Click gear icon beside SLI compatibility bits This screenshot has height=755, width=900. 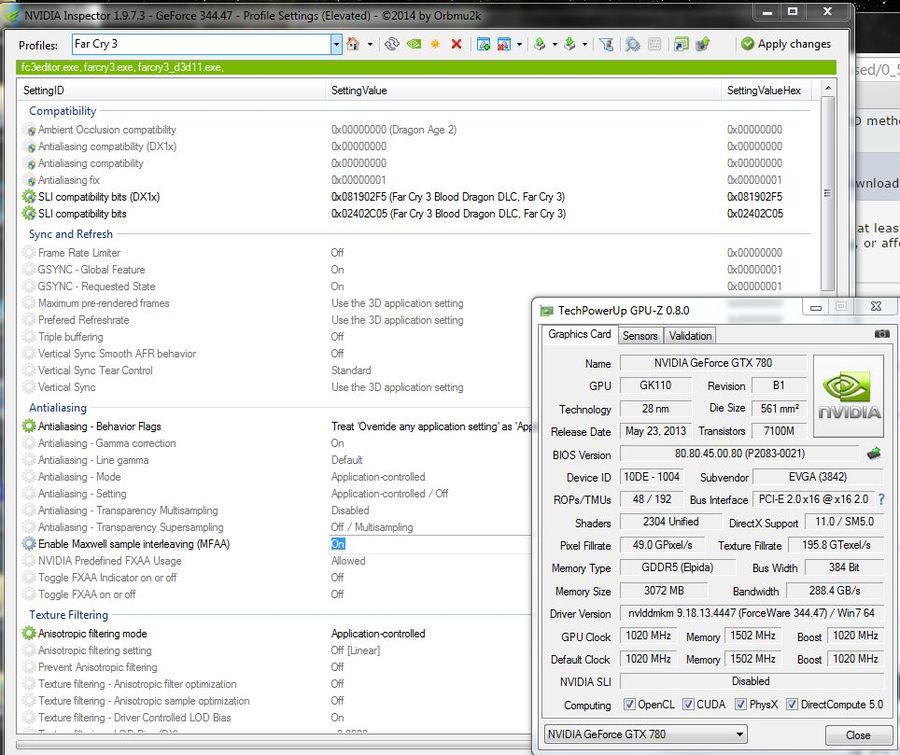(x=29, y=214)
